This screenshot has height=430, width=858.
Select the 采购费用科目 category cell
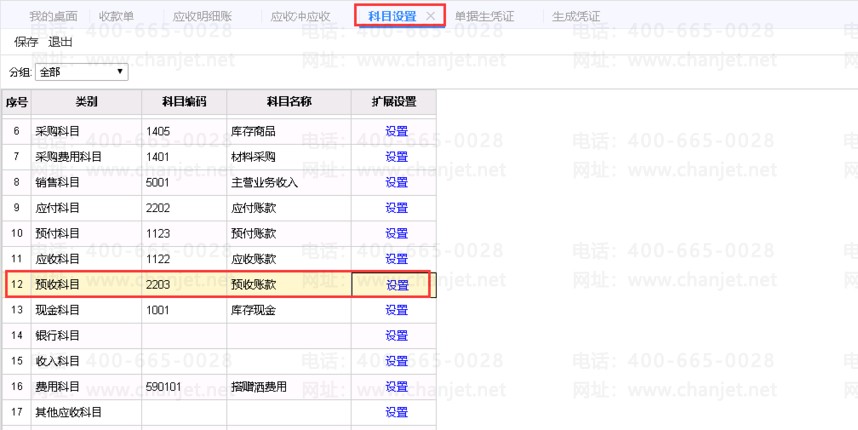click(86, 157)
